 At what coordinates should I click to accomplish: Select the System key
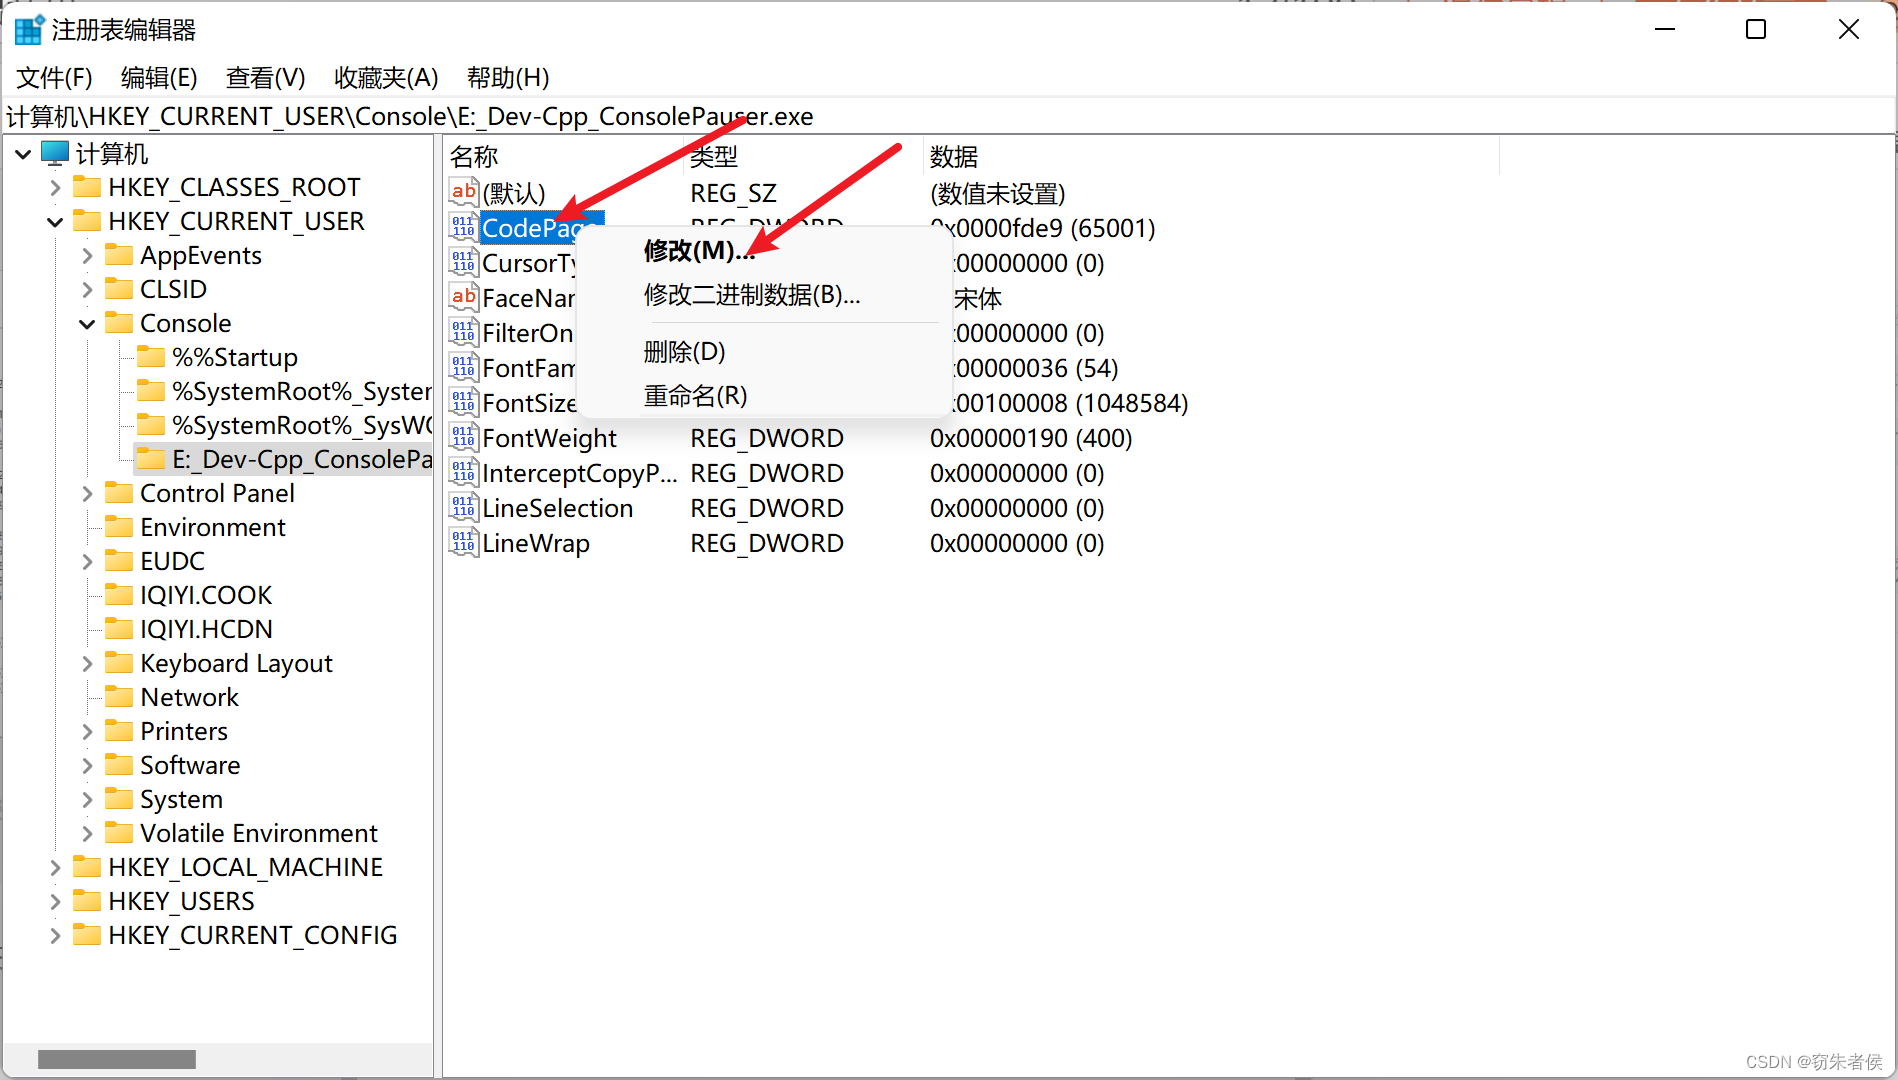181,799
